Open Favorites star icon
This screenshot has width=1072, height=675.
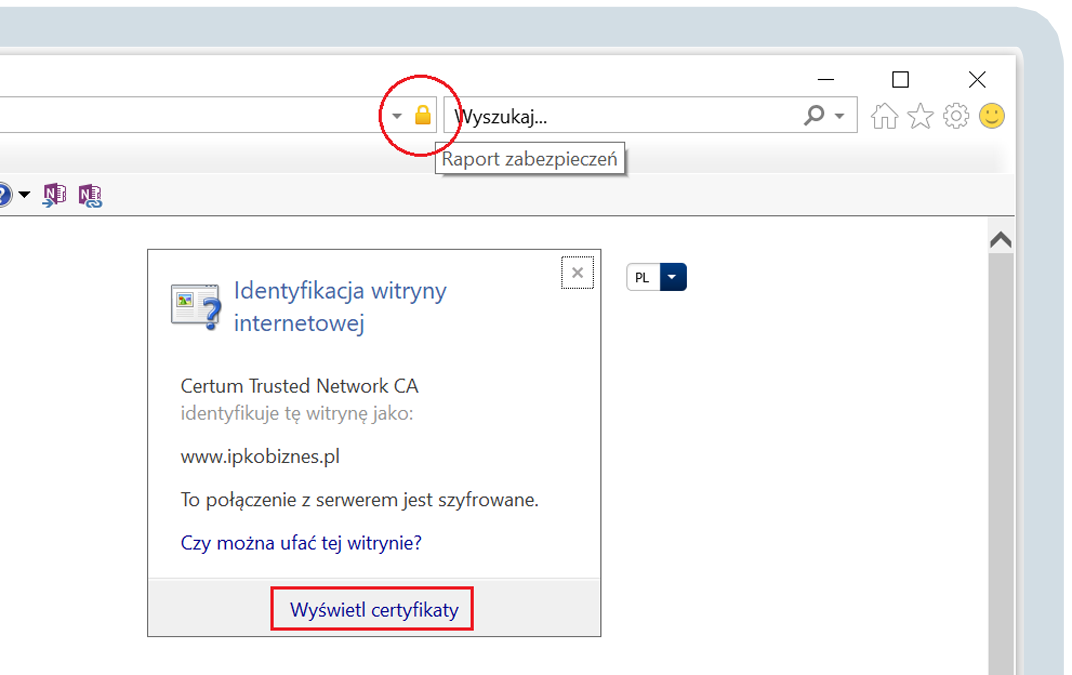click(x=920, y=116)
